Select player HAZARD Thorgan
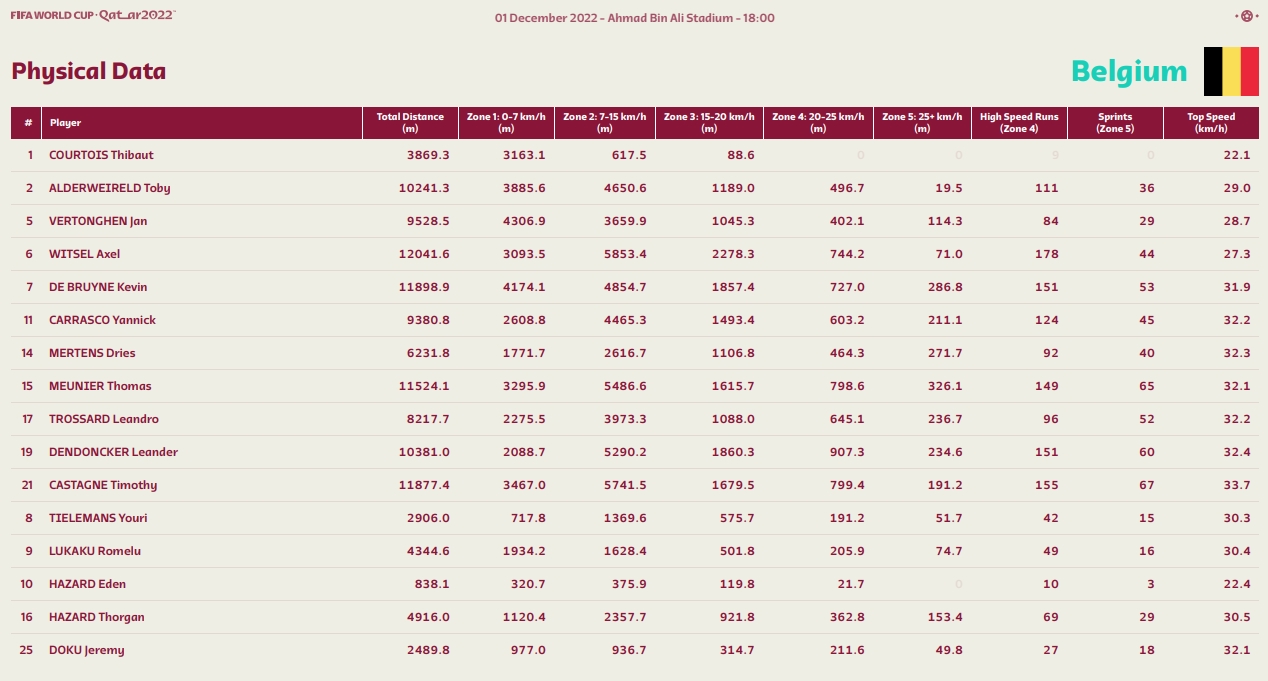Image resolution: width=1268 pixels, height=681 pixels. click(x=97, y=617)
